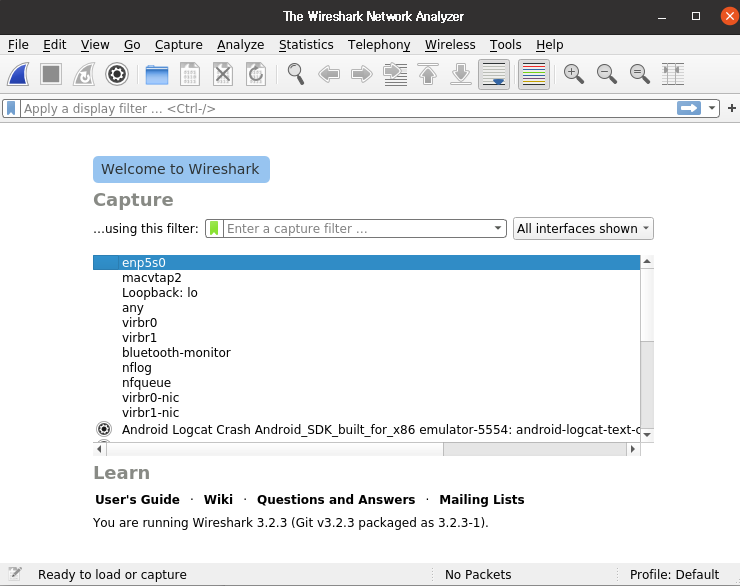
Task: Select Loopback: lo interface
Action: tap(366, 293)
